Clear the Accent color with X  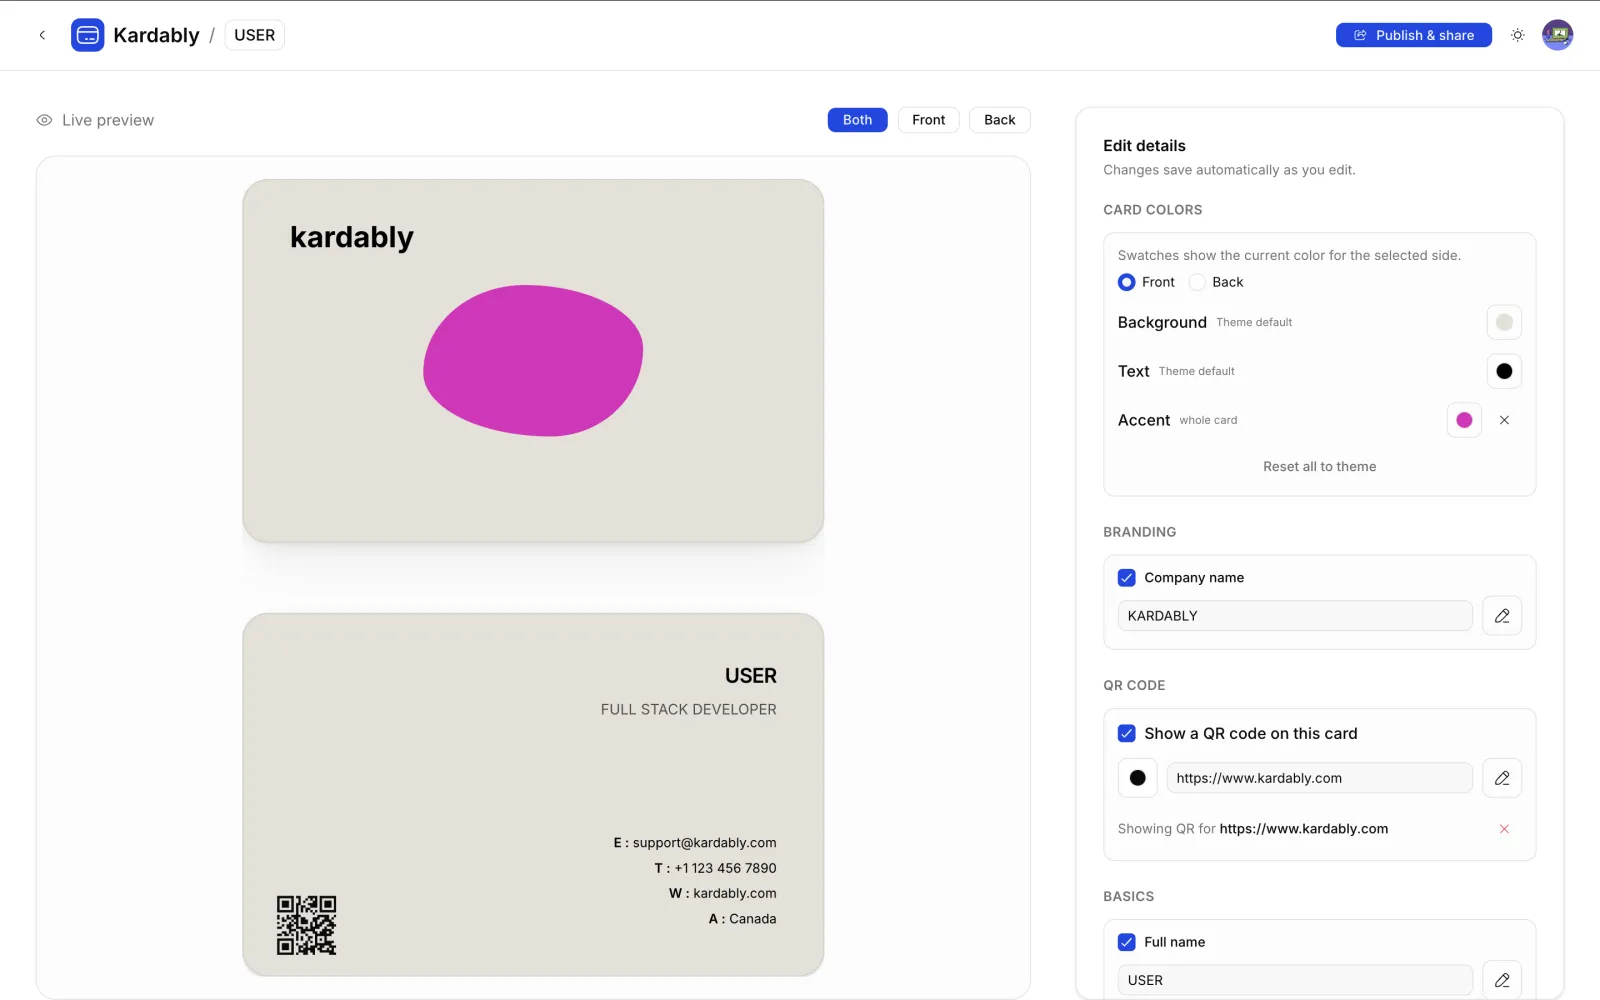[1504, 420]
